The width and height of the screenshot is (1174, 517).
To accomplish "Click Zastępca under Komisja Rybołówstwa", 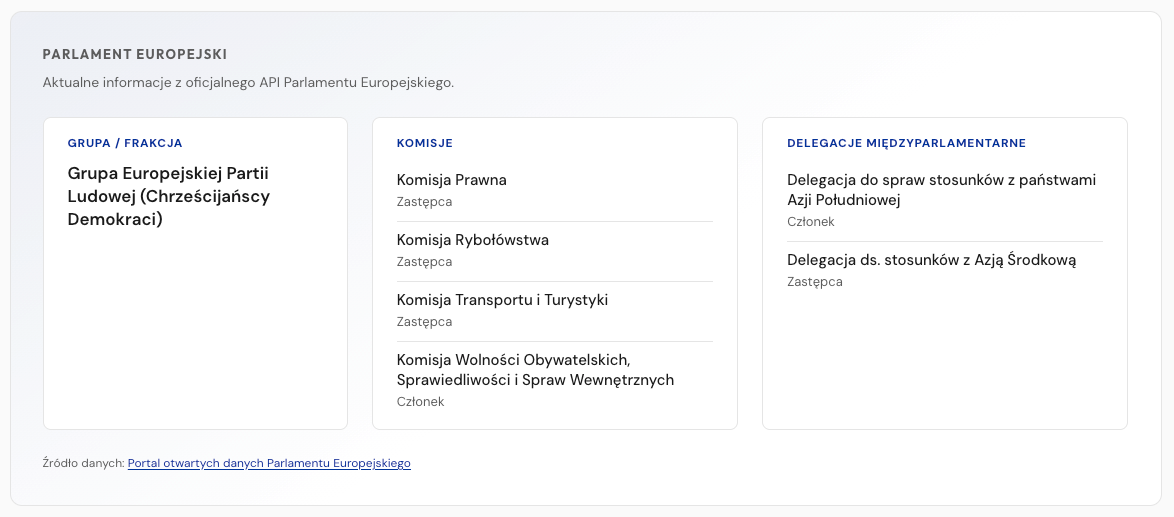I will [425, 262].
